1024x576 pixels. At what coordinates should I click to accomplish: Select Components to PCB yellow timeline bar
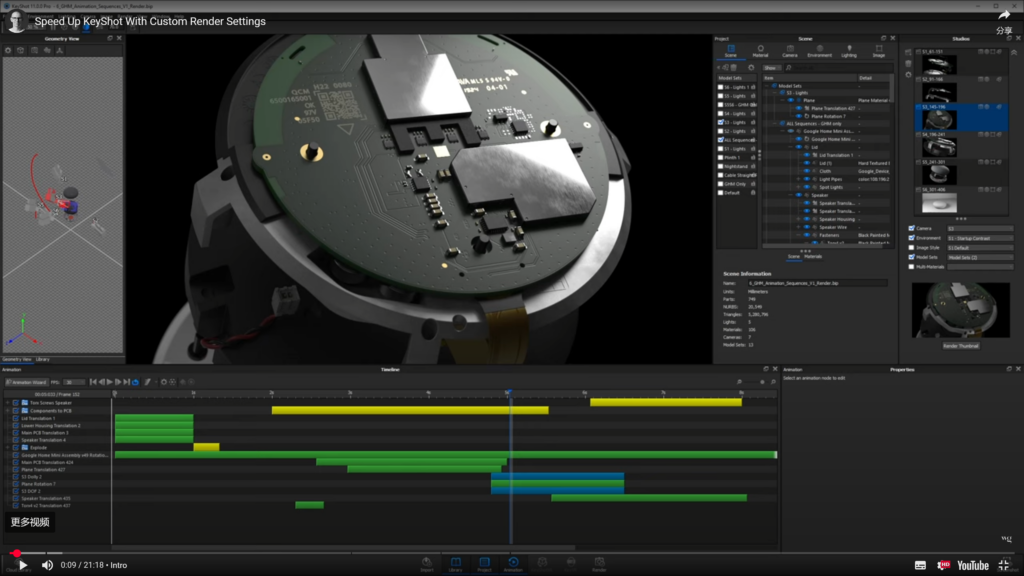coord(410,410)
